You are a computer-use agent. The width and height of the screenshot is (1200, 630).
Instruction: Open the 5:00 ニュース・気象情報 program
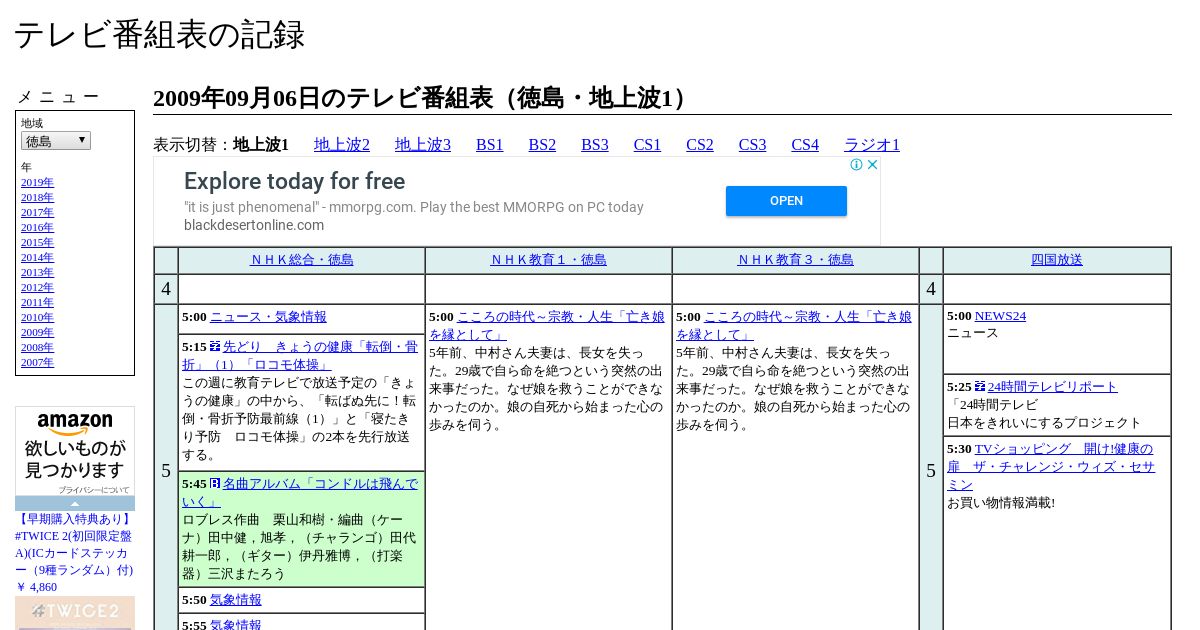pos(268,317)
